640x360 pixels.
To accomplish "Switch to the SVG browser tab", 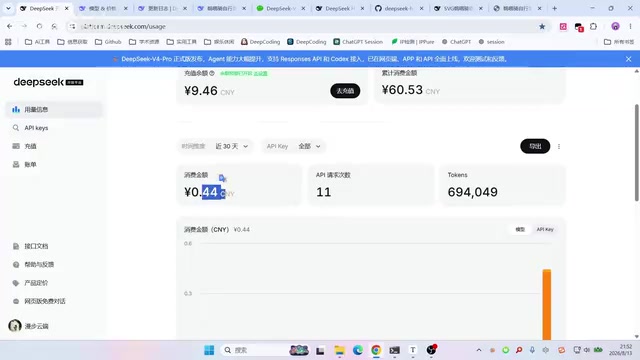I will point(459,8).
